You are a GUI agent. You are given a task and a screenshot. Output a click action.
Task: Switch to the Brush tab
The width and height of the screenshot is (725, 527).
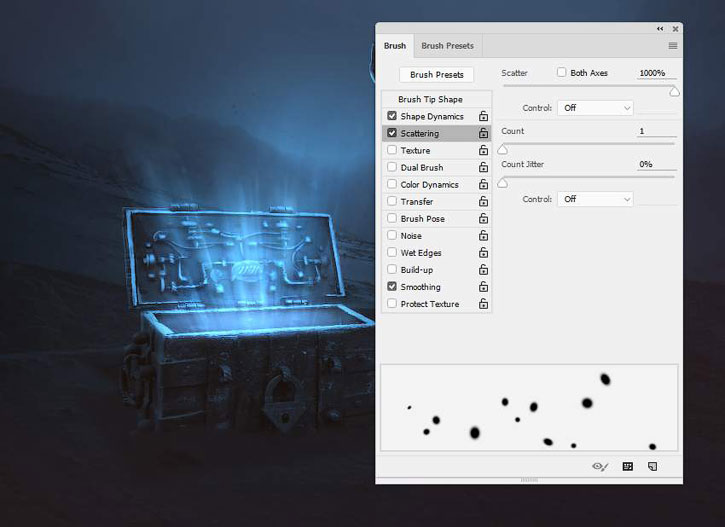click(394, 46)
